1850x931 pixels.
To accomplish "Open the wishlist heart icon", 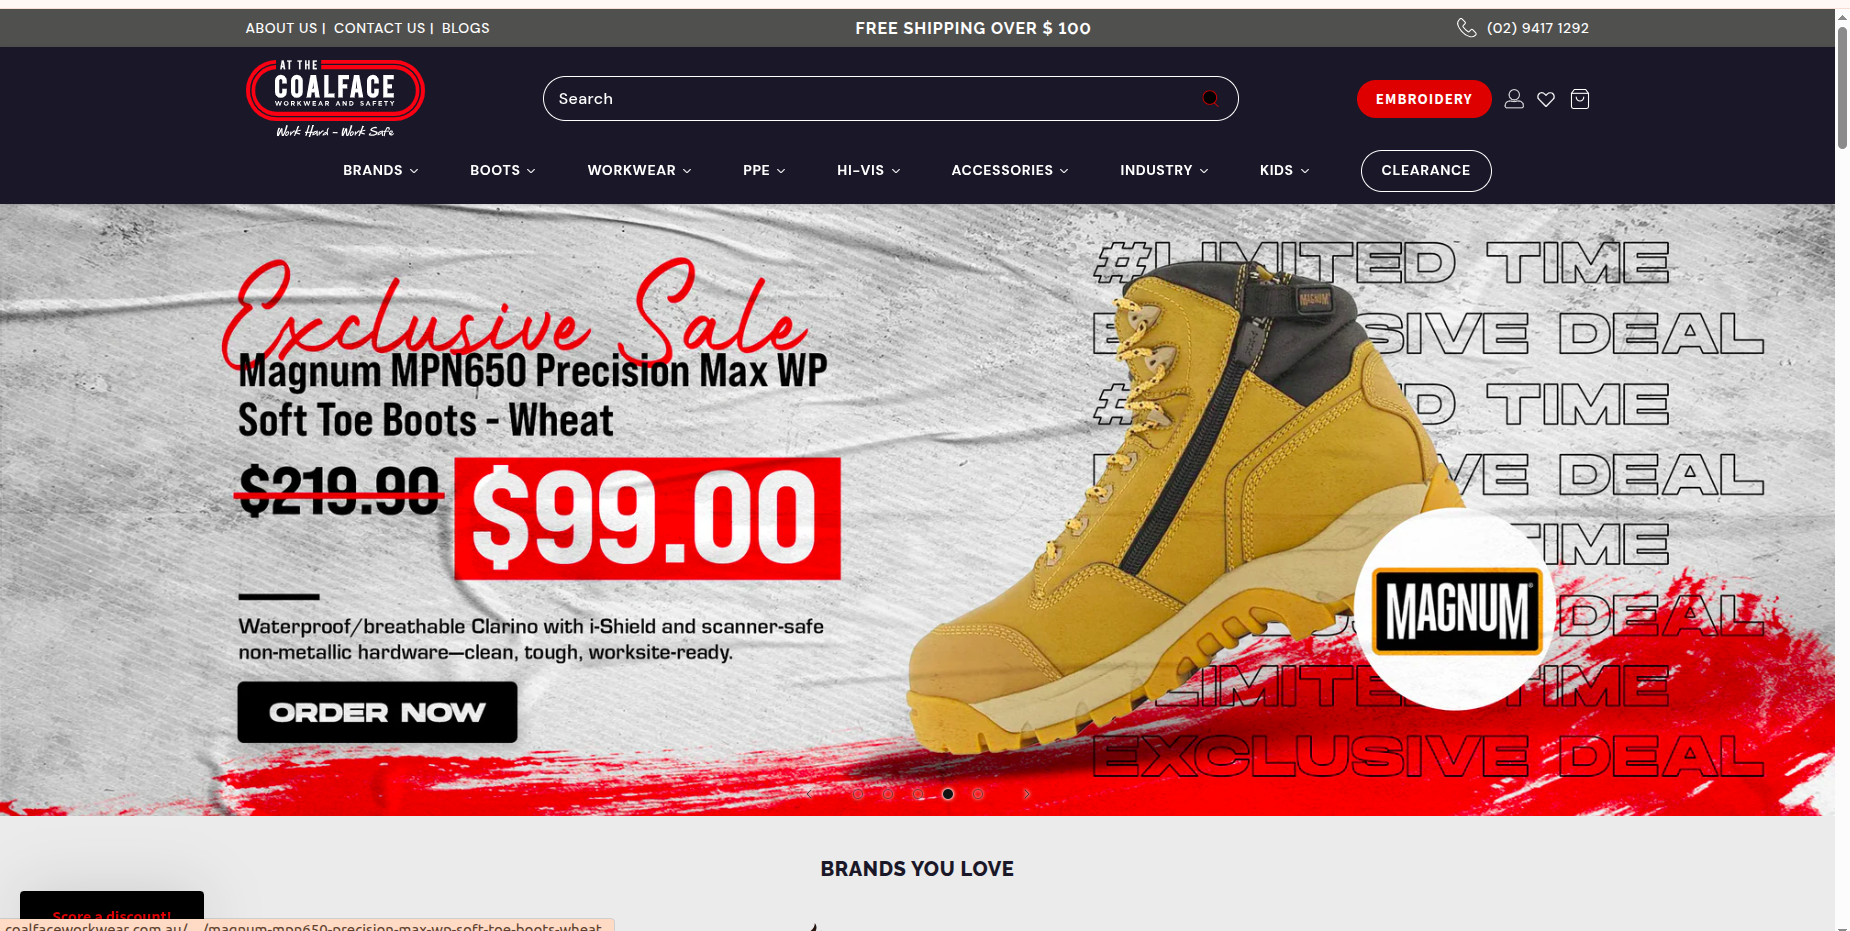I will 1546,99.
